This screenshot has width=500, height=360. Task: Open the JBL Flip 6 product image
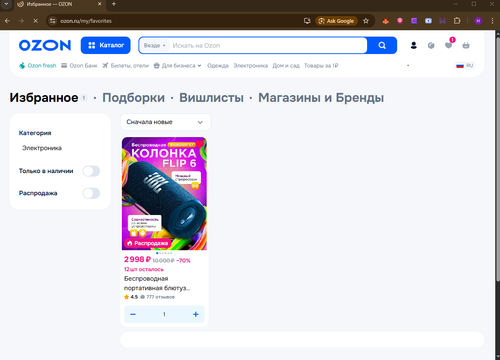tap(164, 193)
